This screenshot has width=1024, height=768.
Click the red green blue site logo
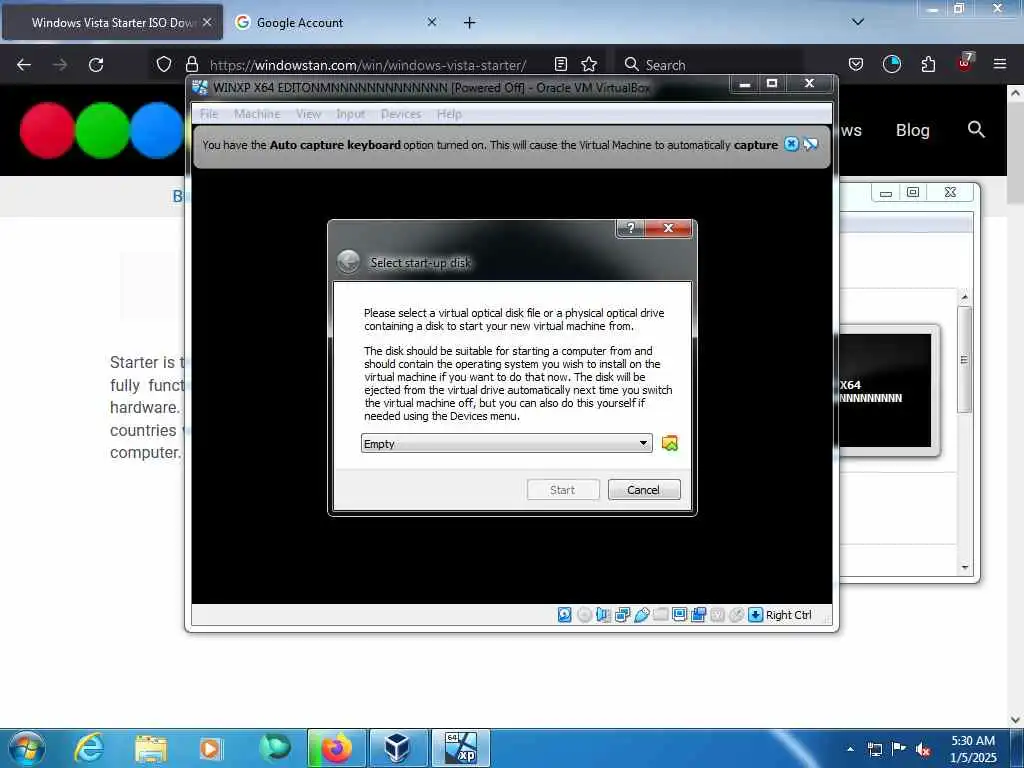click(101, 130)
